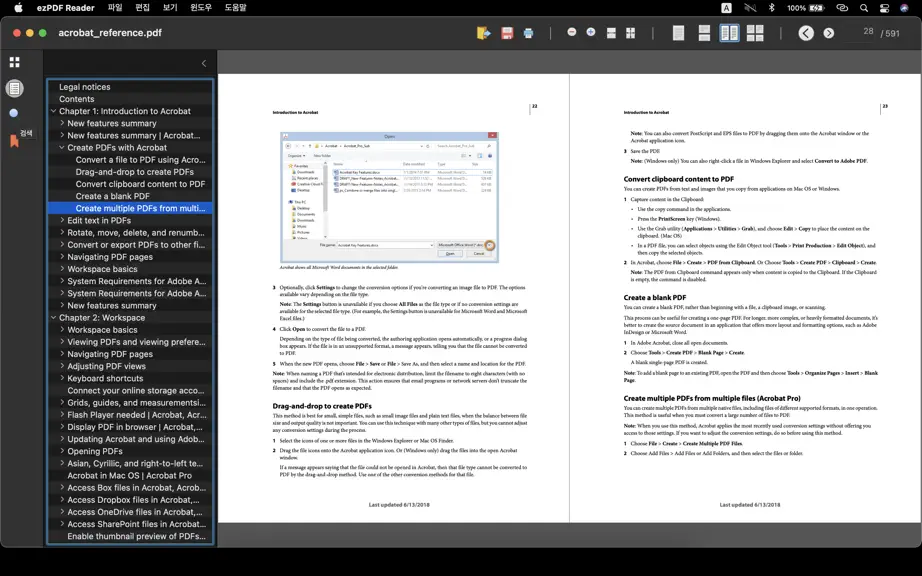Zoom out with the minus icon
This screenshot has height=576, width=922.
(x=572, y=32)
